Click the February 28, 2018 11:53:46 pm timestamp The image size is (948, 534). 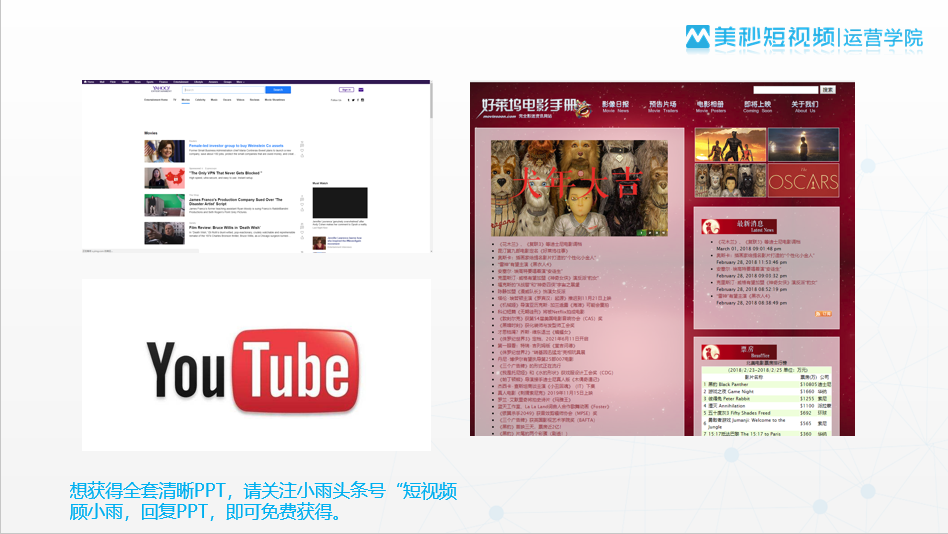point(752,262)
